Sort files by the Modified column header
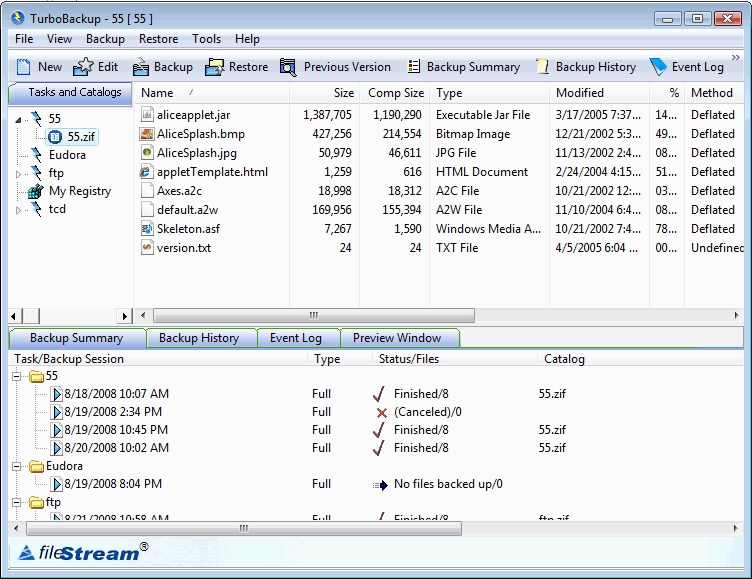The image size is (752, 579). click(x=599, y=93)
